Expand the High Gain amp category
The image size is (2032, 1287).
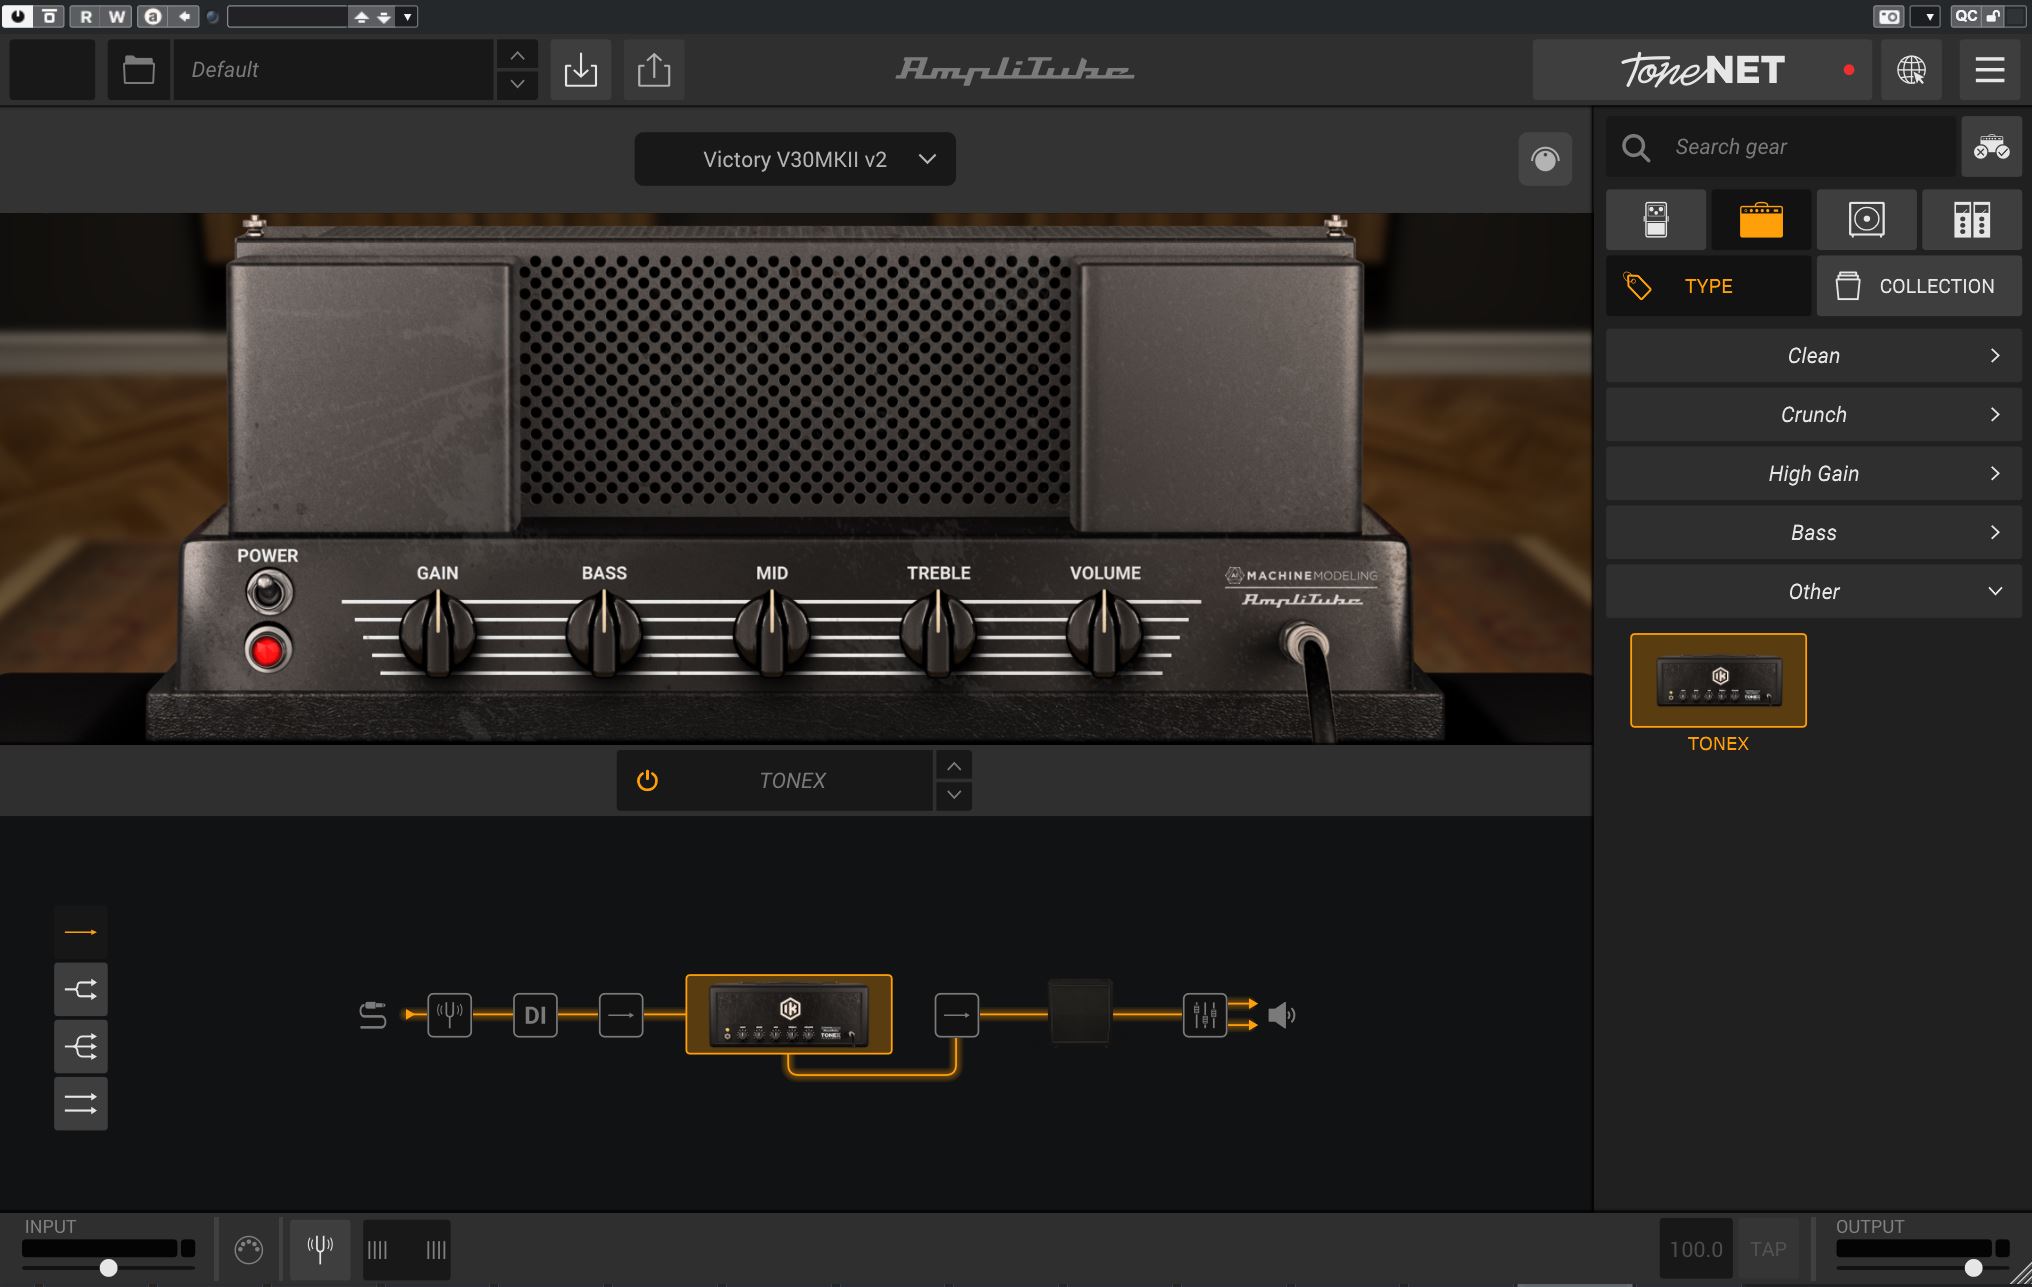tap(1813, 473)
